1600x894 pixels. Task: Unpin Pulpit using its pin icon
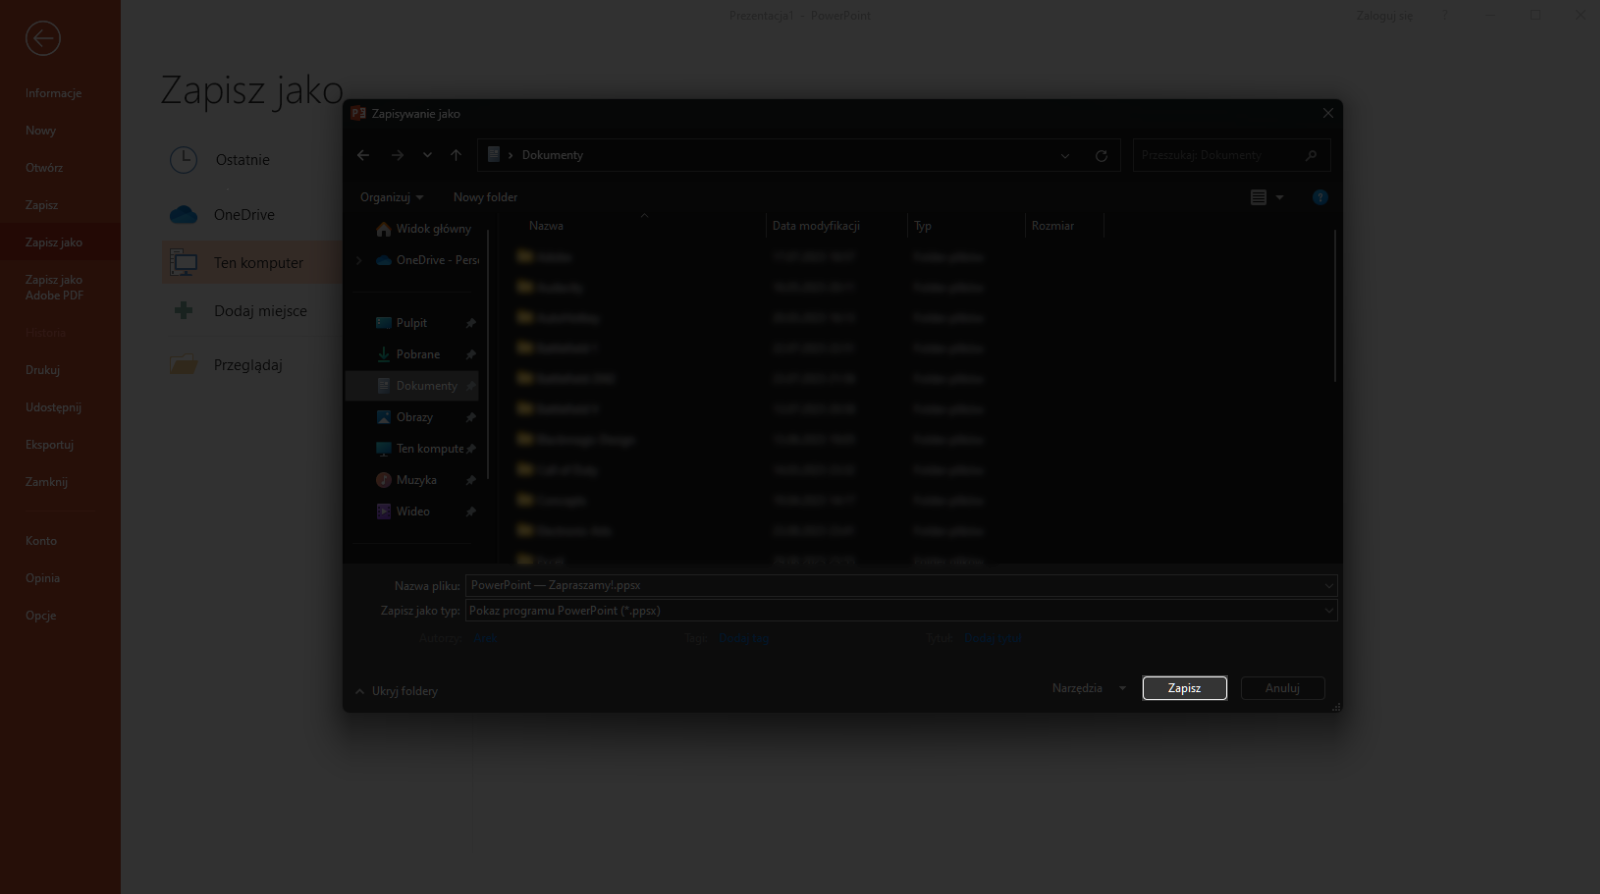click(471, 323)
